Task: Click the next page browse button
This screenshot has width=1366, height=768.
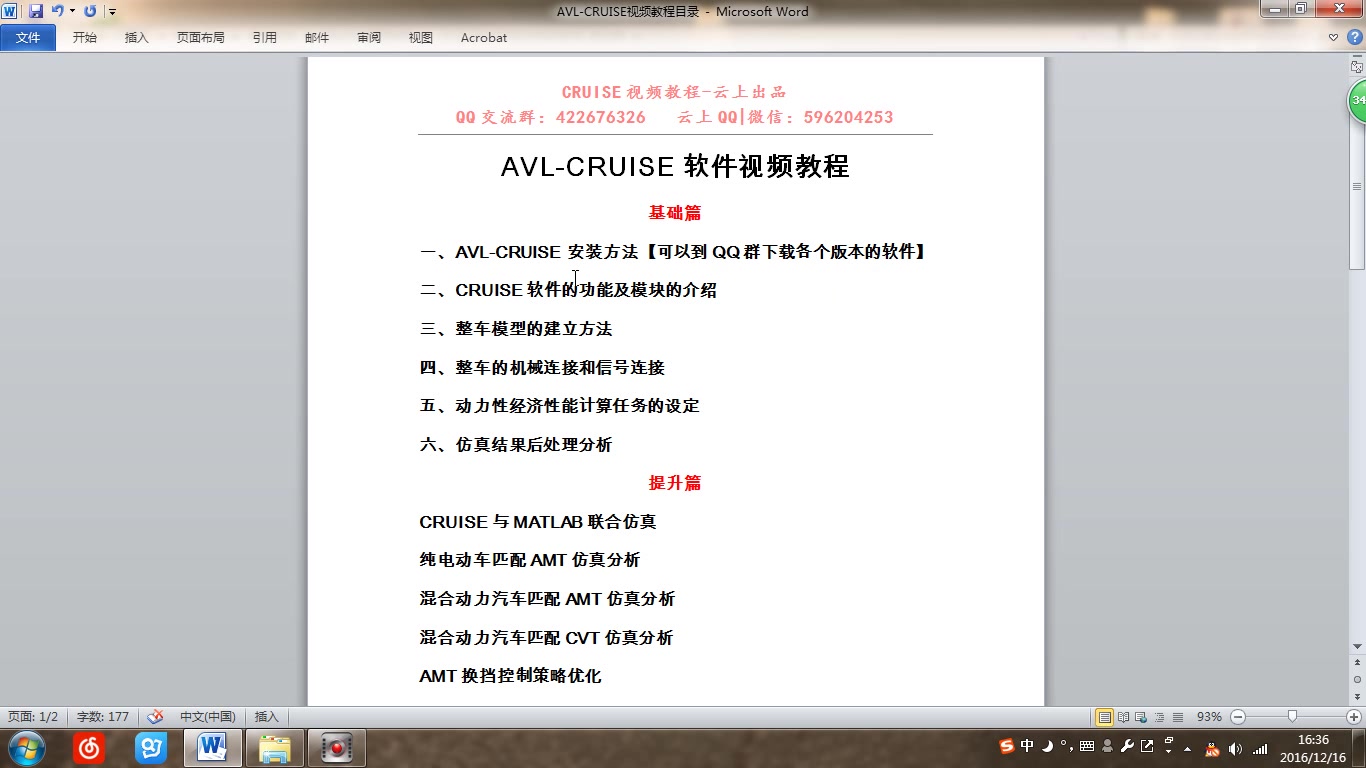Action: [x=1357, y=696]
